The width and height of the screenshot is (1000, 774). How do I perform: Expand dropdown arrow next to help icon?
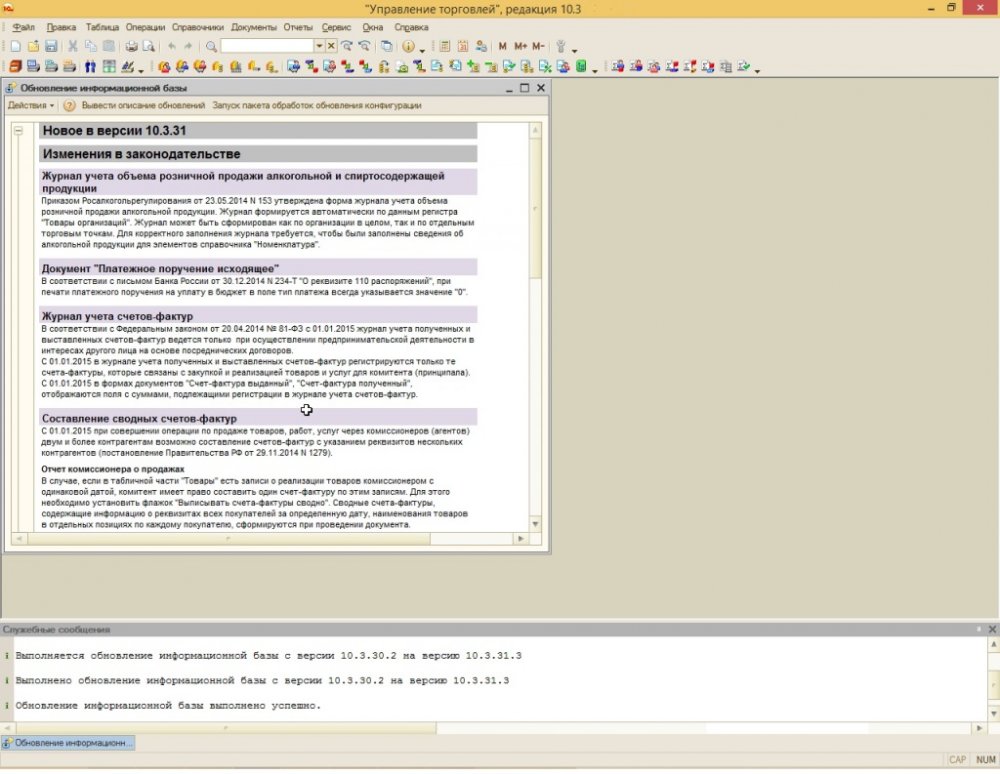coord(422,49)
